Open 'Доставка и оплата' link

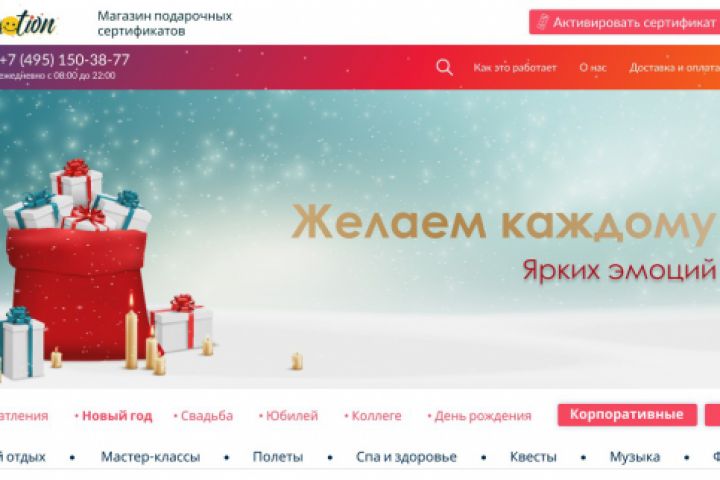pyautogui.click(x=674, y=68)
